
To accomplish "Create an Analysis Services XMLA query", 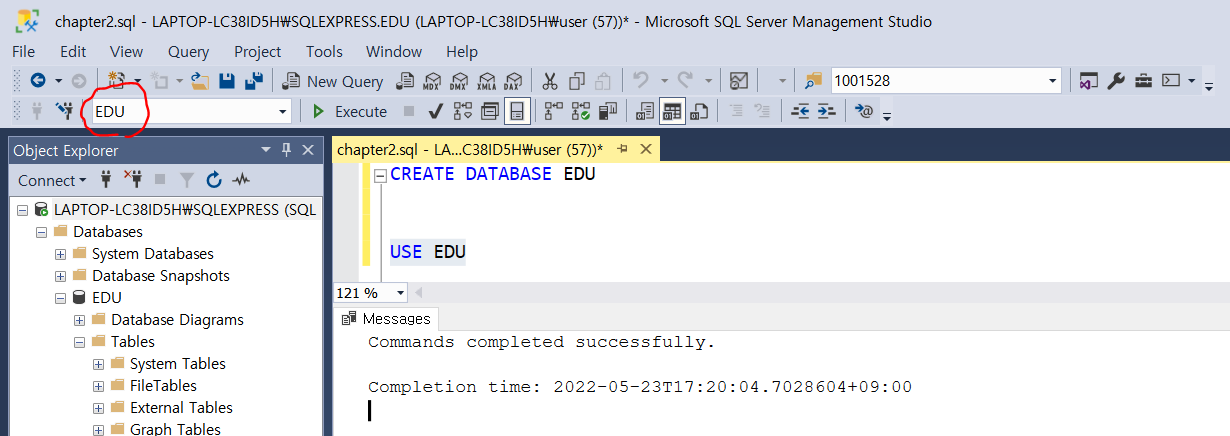I will coord(487,81).
